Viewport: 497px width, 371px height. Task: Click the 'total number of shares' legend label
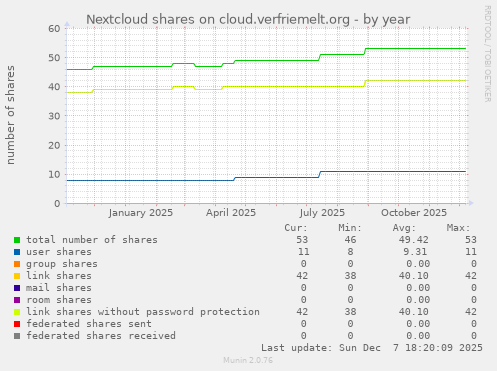pyautogui.click(x=92, y=240)
